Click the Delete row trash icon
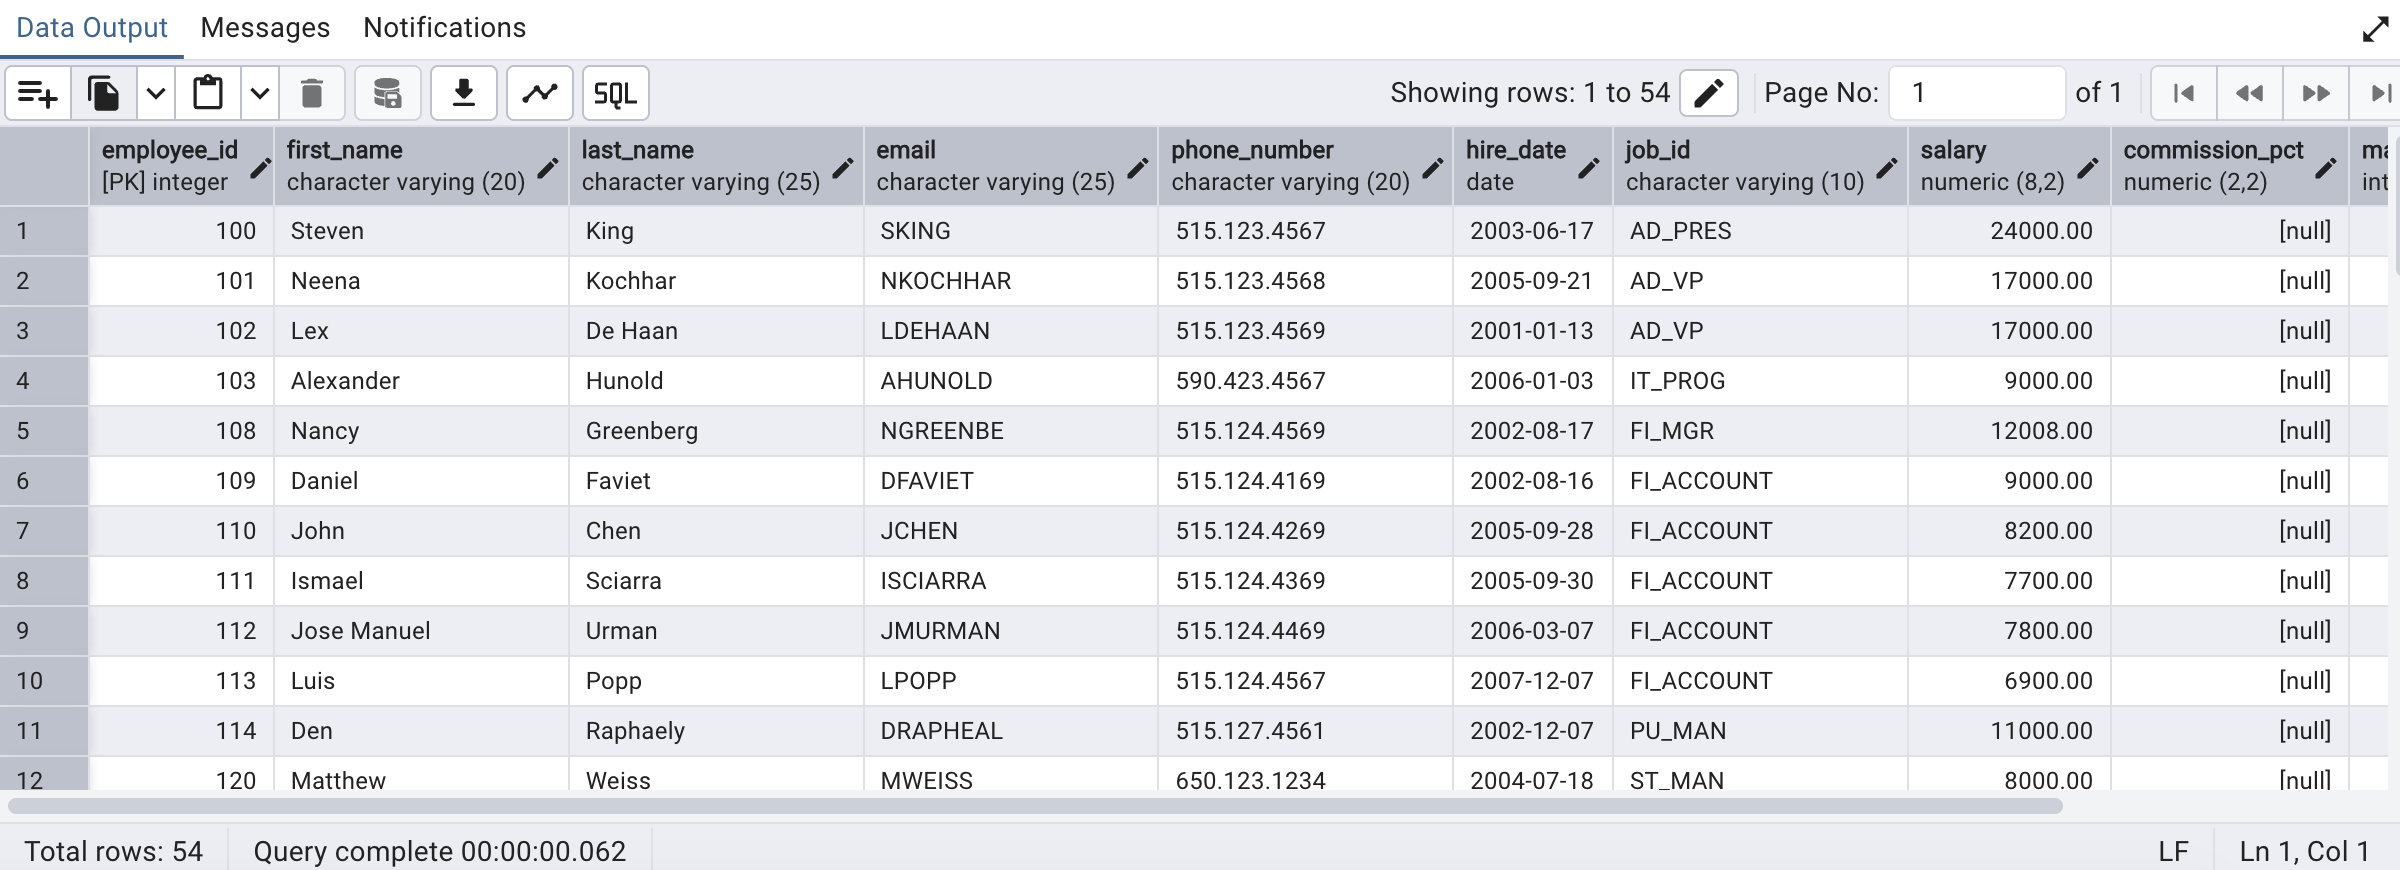 pos(312,94)
